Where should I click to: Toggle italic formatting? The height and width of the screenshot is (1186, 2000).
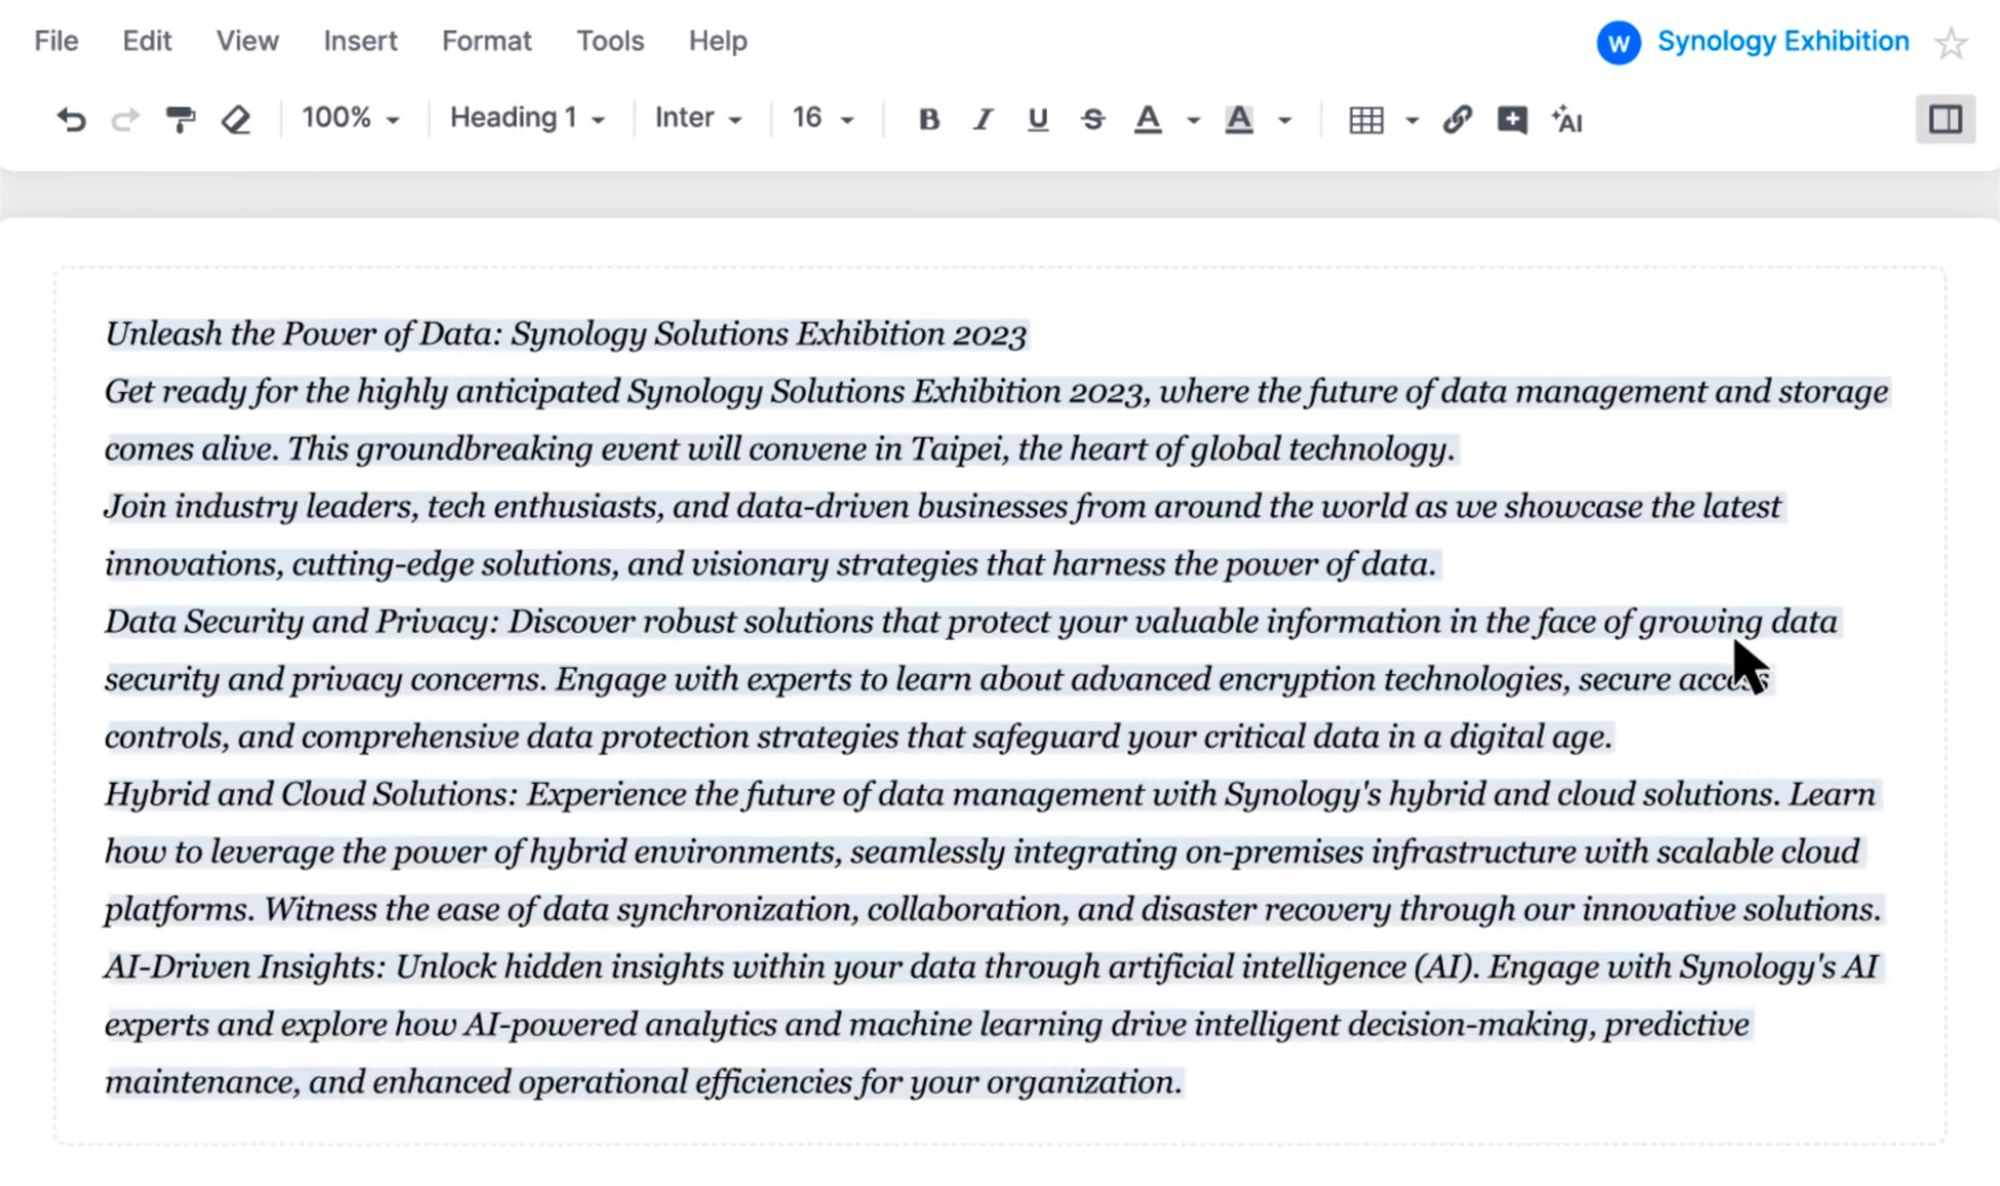tap(983, 120)
